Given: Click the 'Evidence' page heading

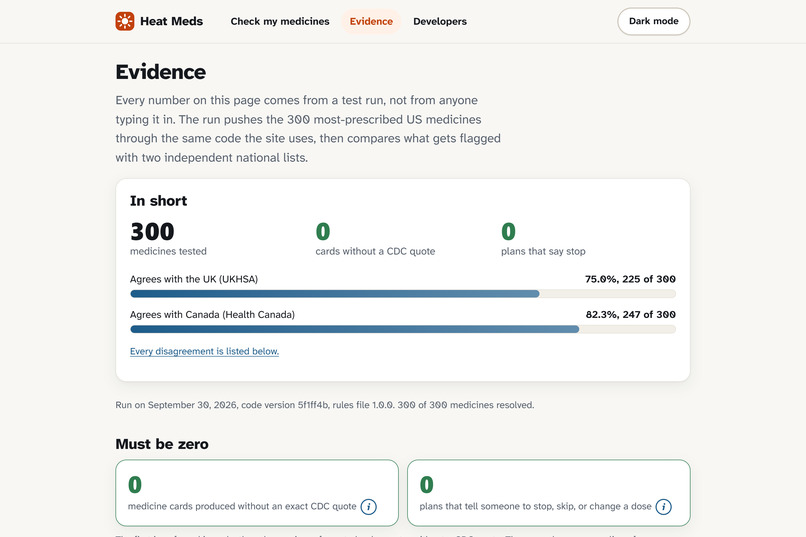Looking at the screenshot, I should pos(160,72).
